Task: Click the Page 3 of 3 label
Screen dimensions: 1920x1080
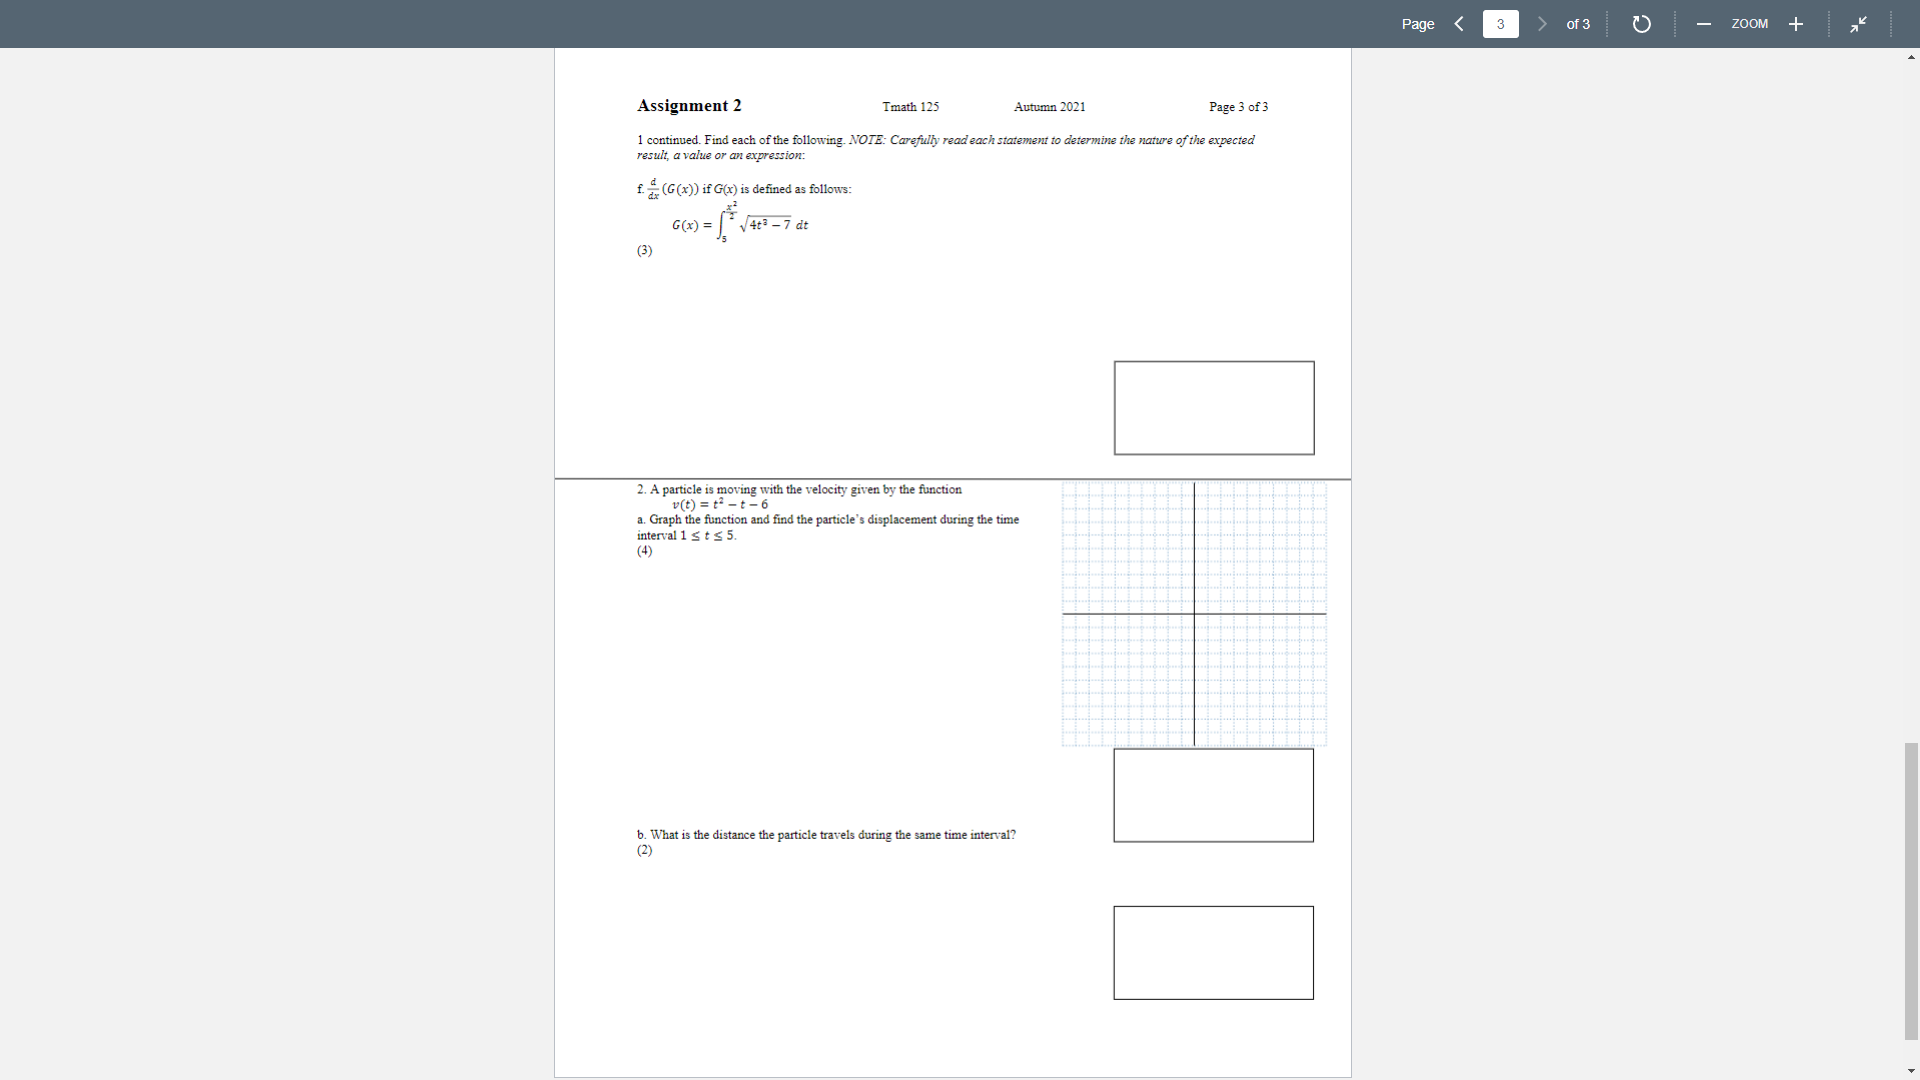Action: click(1238, 106)
